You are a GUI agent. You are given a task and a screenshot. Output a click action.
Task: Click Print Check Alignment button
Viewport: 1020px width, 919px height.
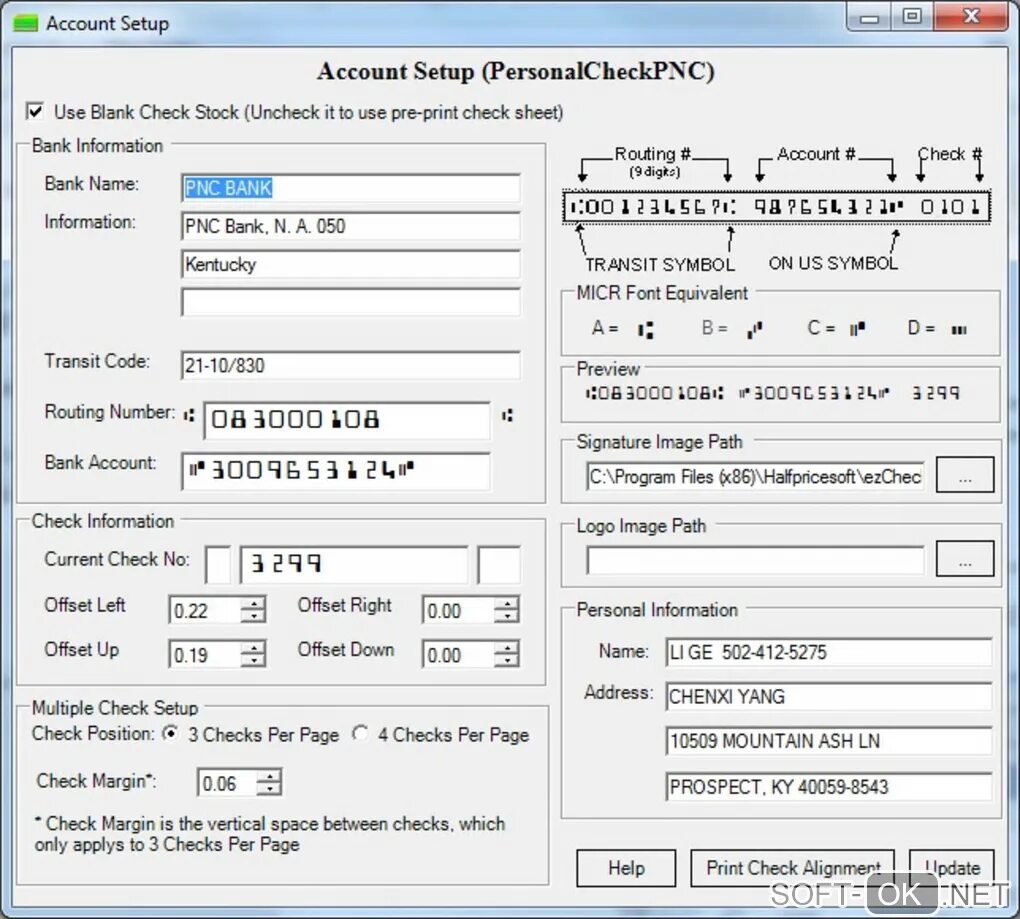(792, 868)
